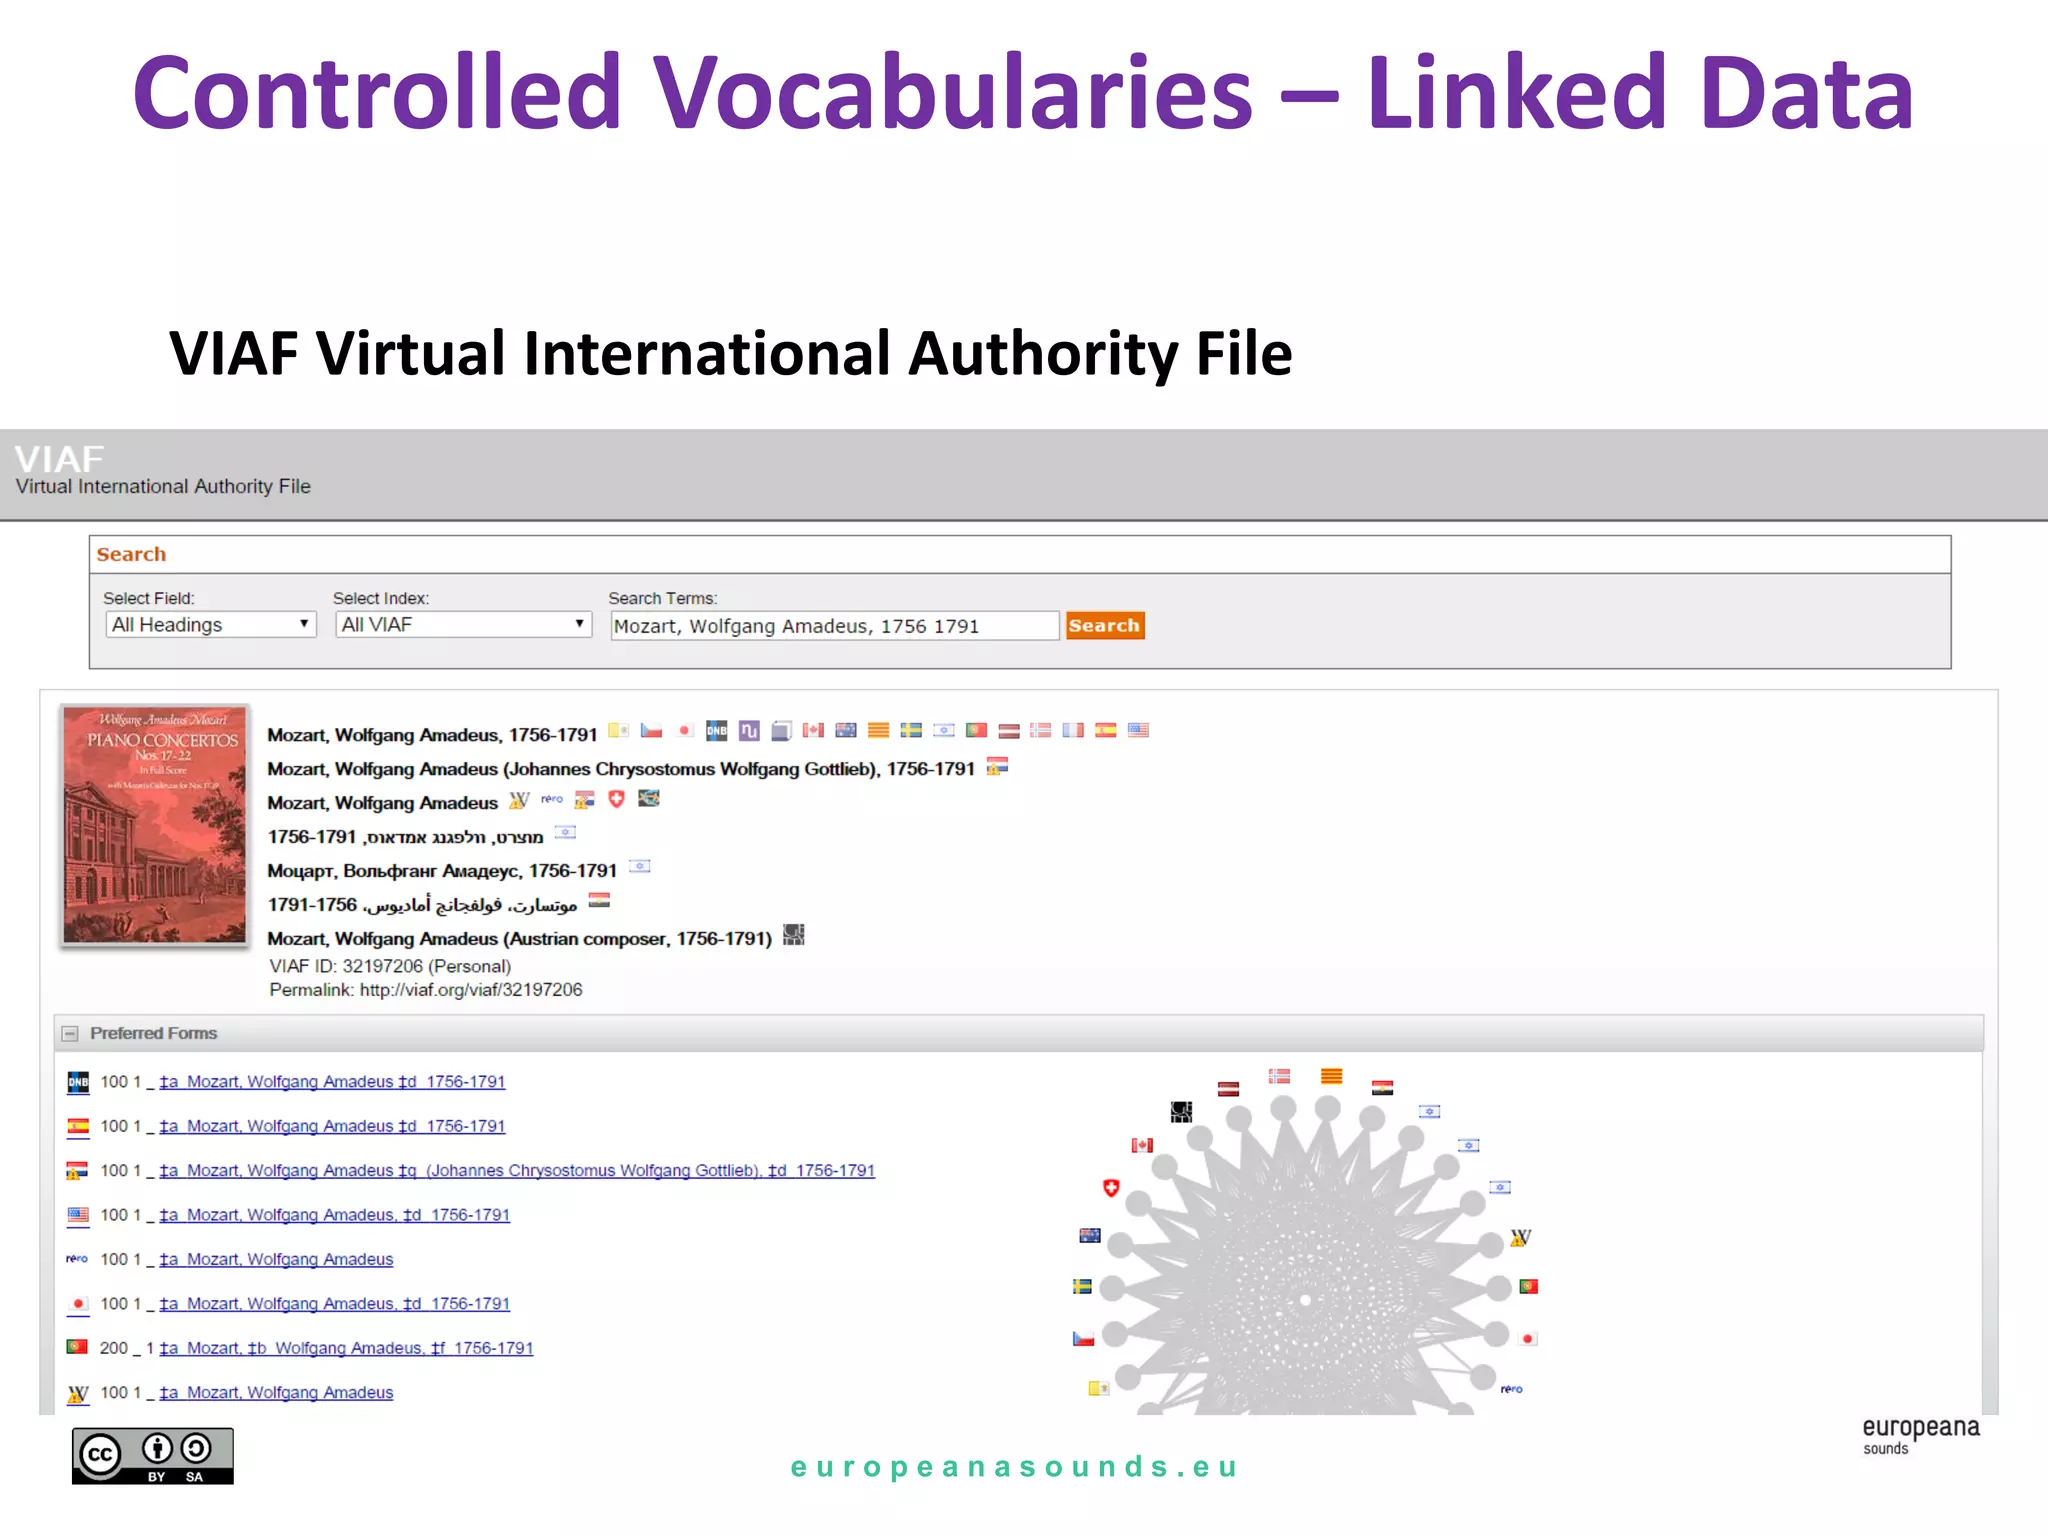2048x1536 pixels.
Task: Click the Portuguese flag in the Preferred Forms list
Action: pos(77,1347)
